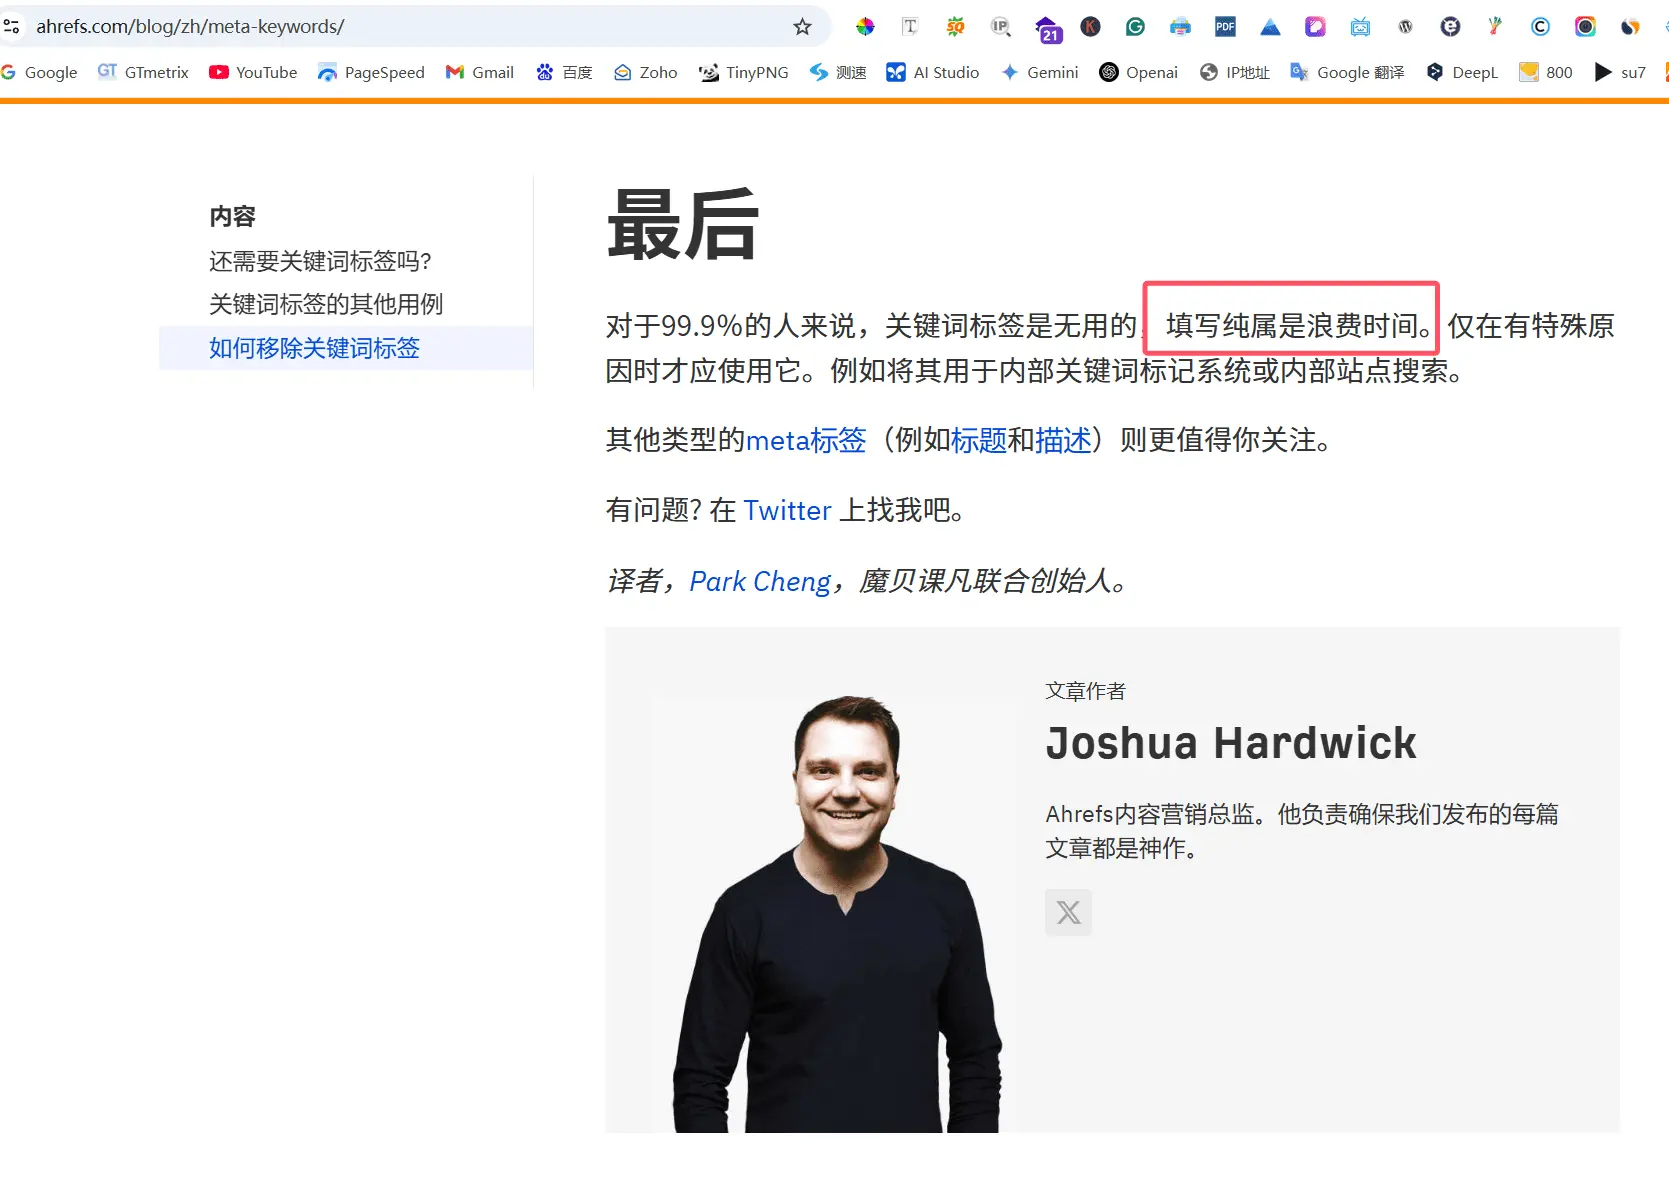Click the meta标签 hyperlink
The width and height of the screenshot is (1669, 1195).
click(806, 440)
